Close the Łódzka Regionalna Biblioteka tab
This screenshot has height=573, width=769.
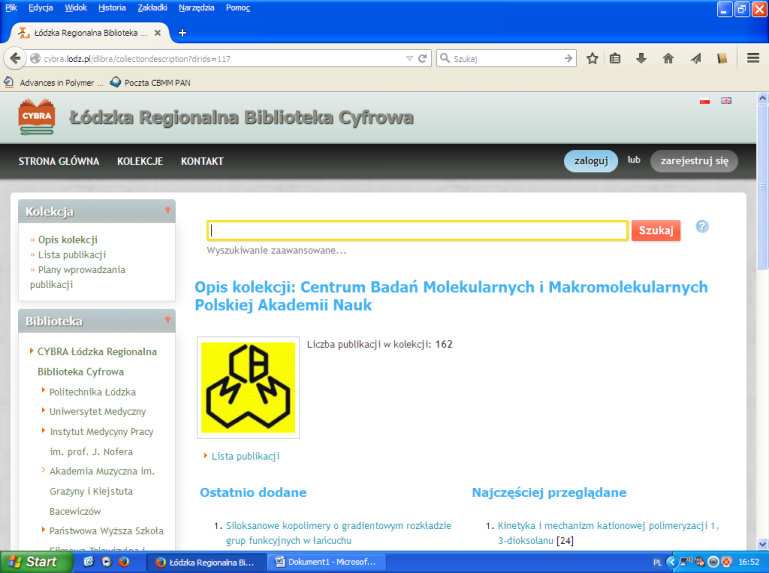coord(157,33)
